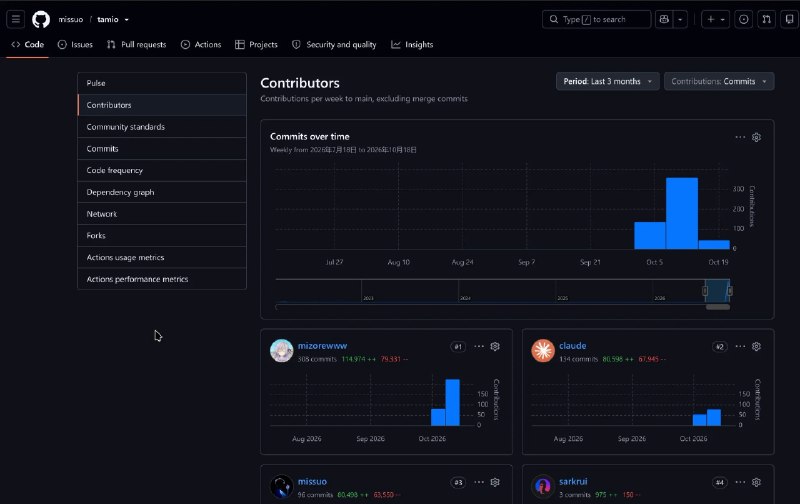The image size is (800, 504).
Task: Click the gear icon on claude card
Action: (x=756, y=346)
